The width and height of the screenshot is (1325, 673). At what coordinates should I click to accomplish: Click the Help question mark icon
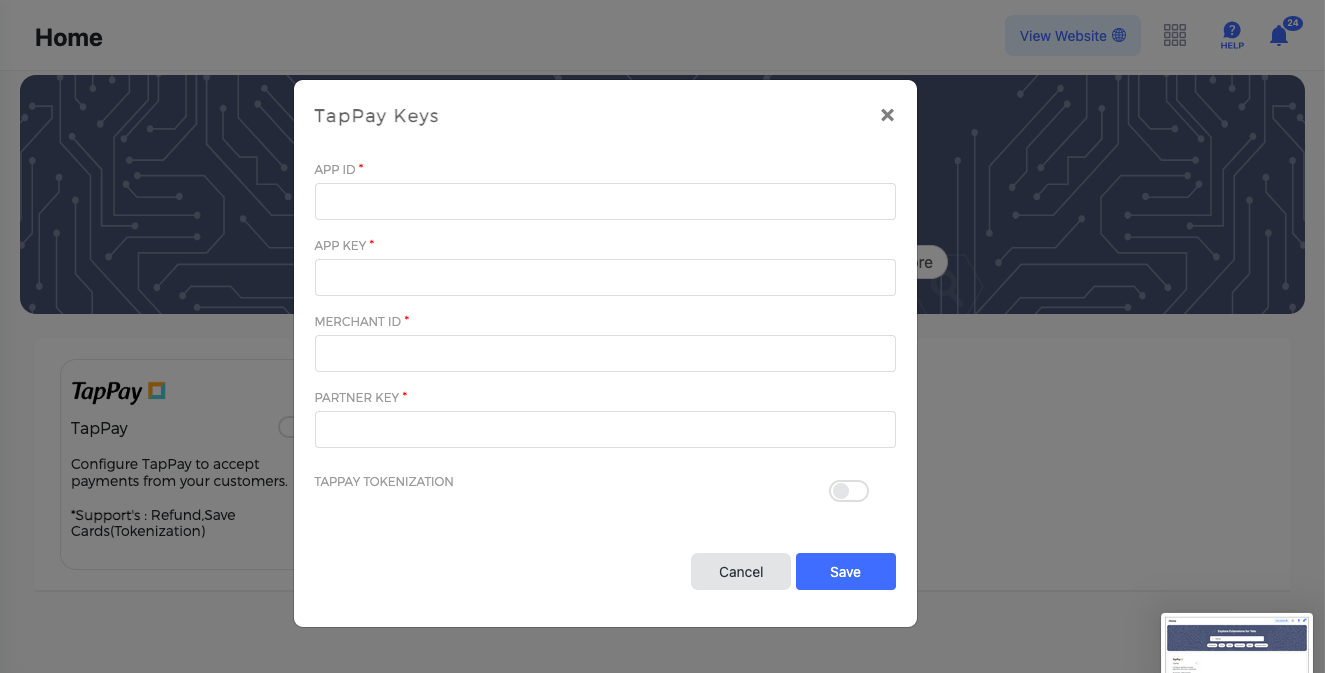pyautogui.click(x=1232, y=34)
